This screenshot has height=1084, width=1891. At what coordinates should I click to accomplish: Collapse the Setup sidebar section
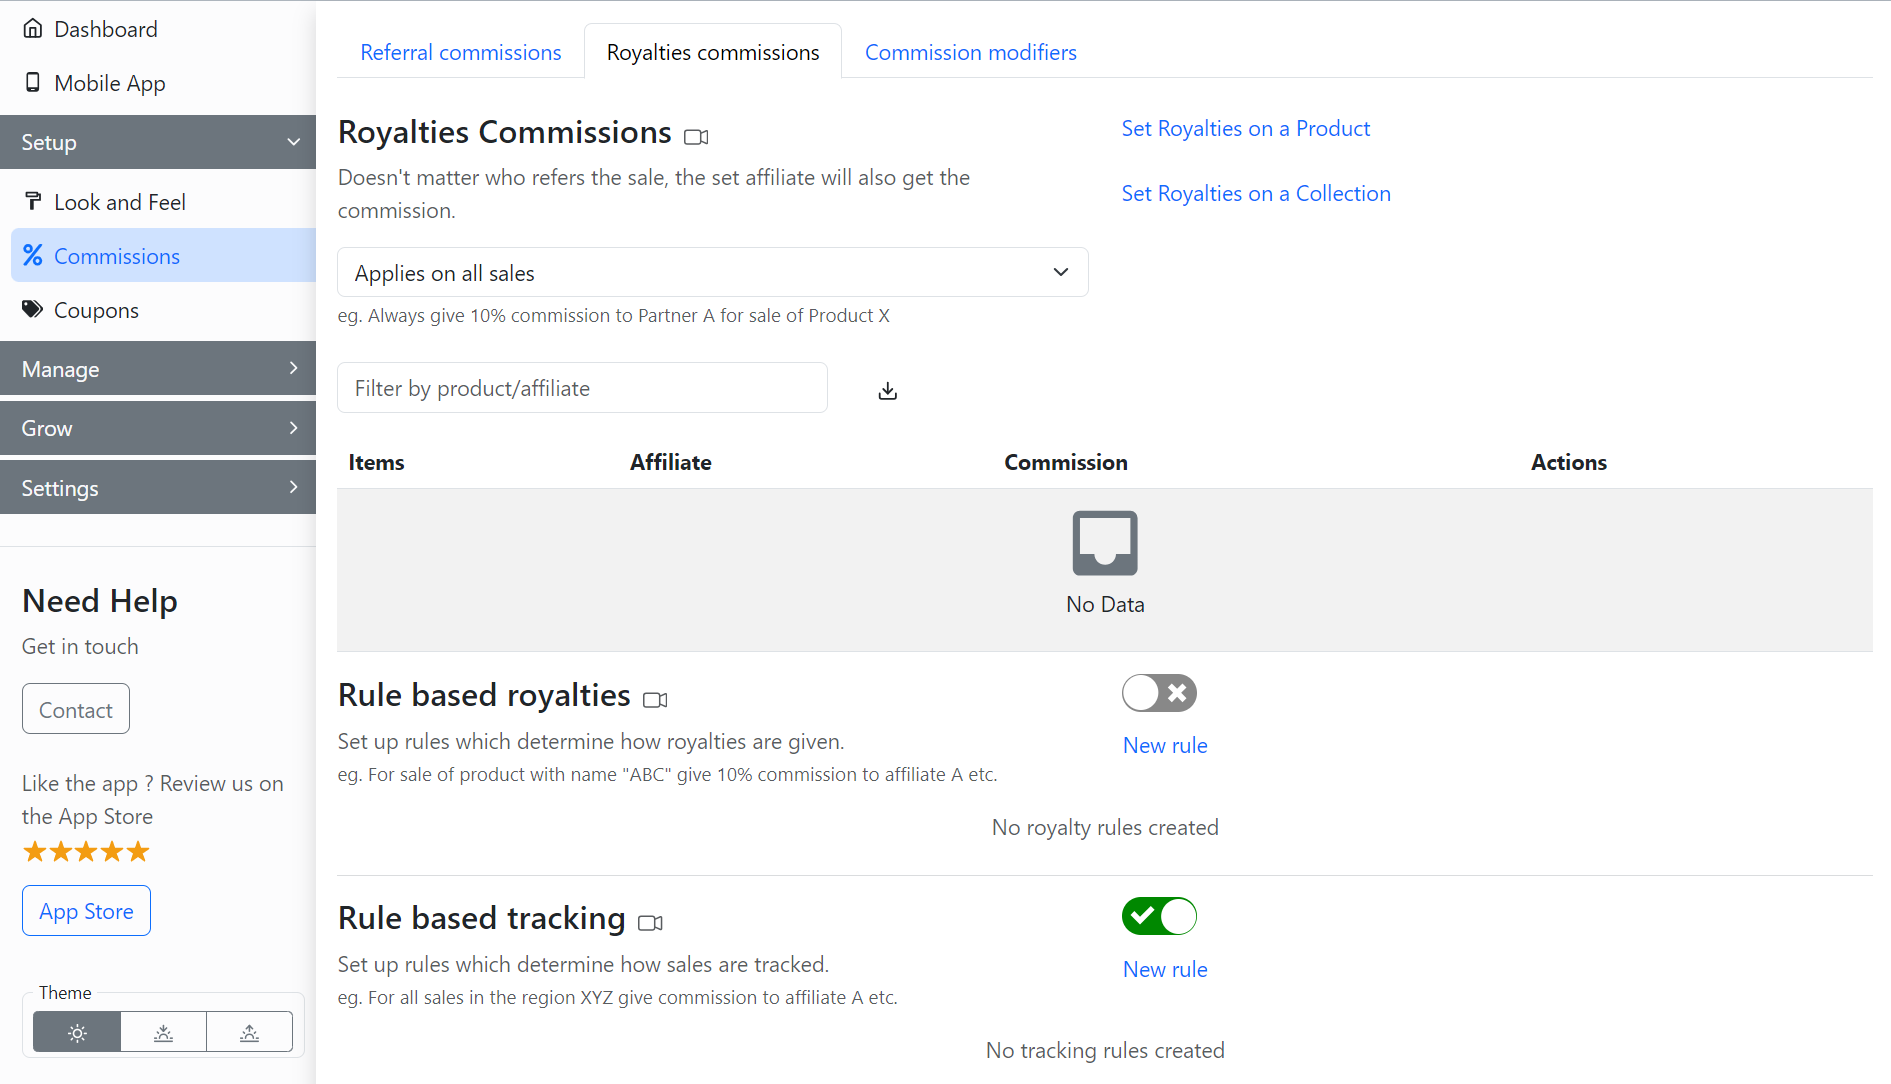[x=158, y=142]
